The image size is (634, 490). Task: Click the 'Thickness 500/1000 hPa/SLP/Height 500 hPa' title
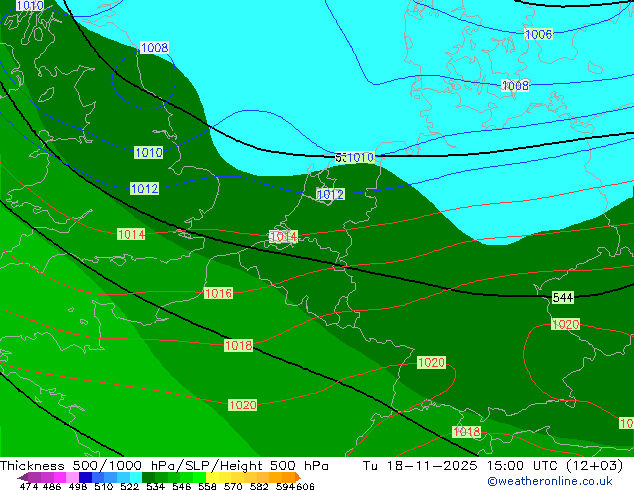pos(164,466)
